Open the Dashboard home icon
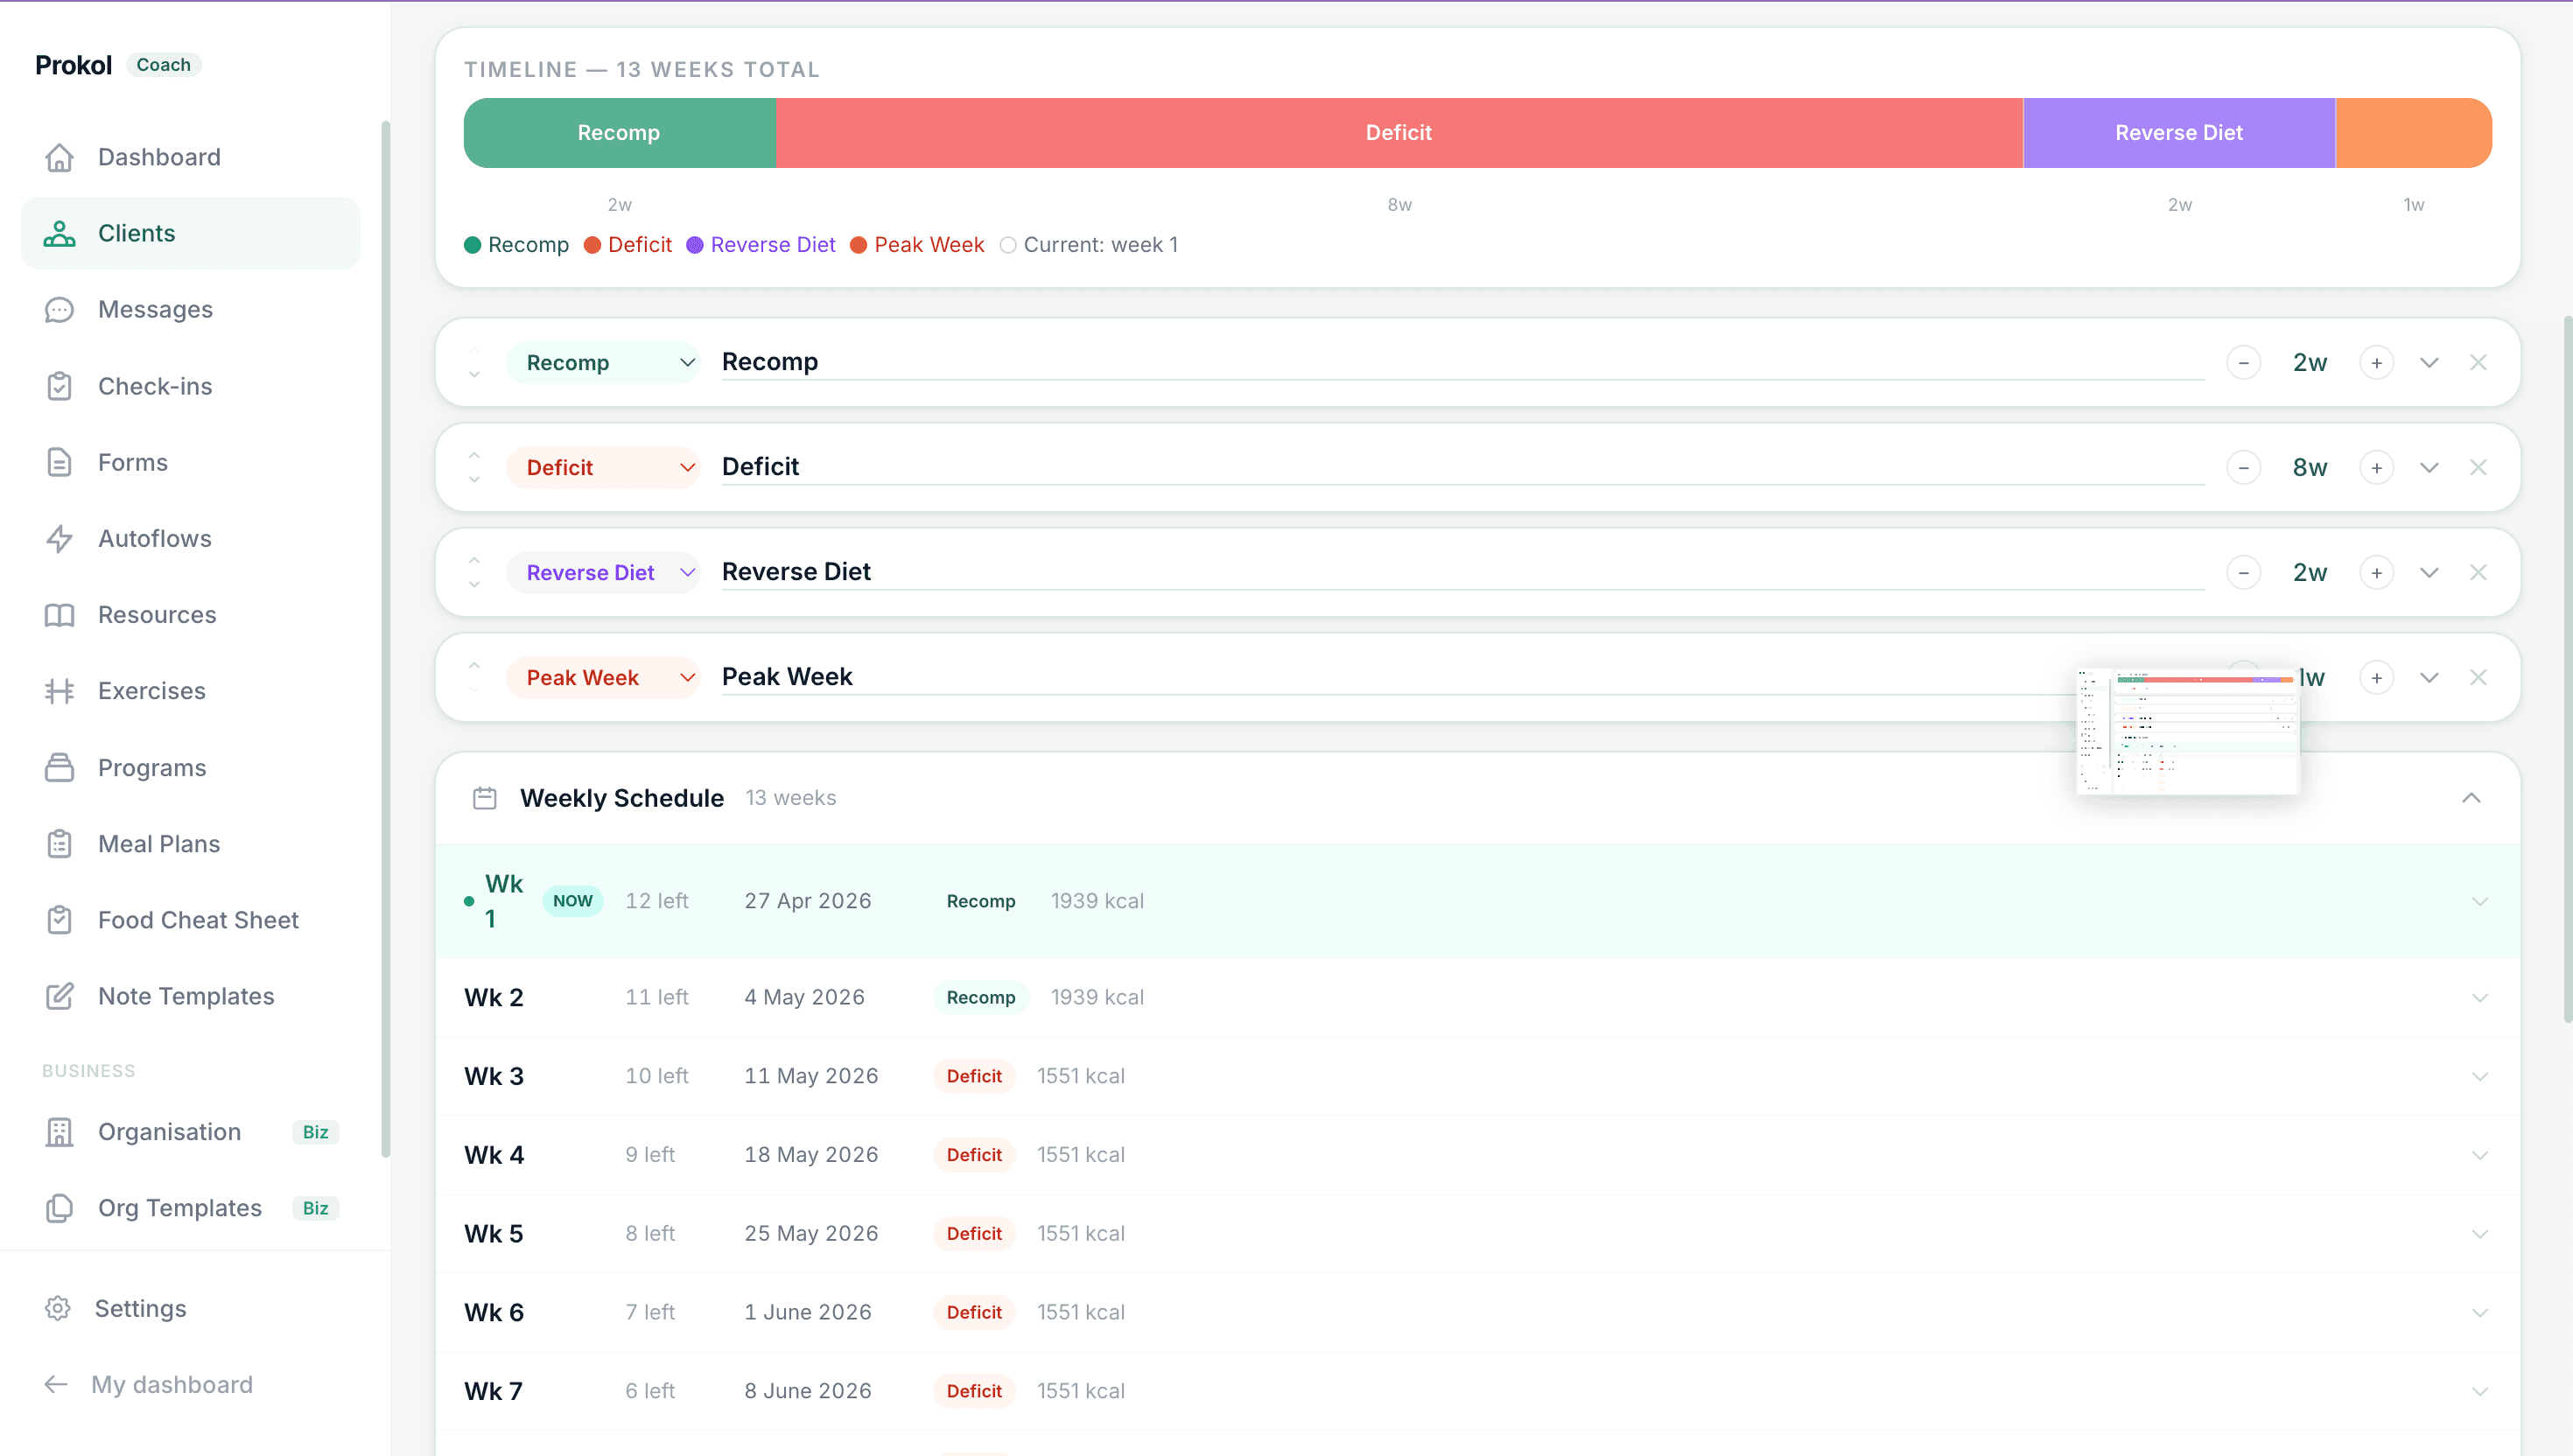 (x=59, y=157)
